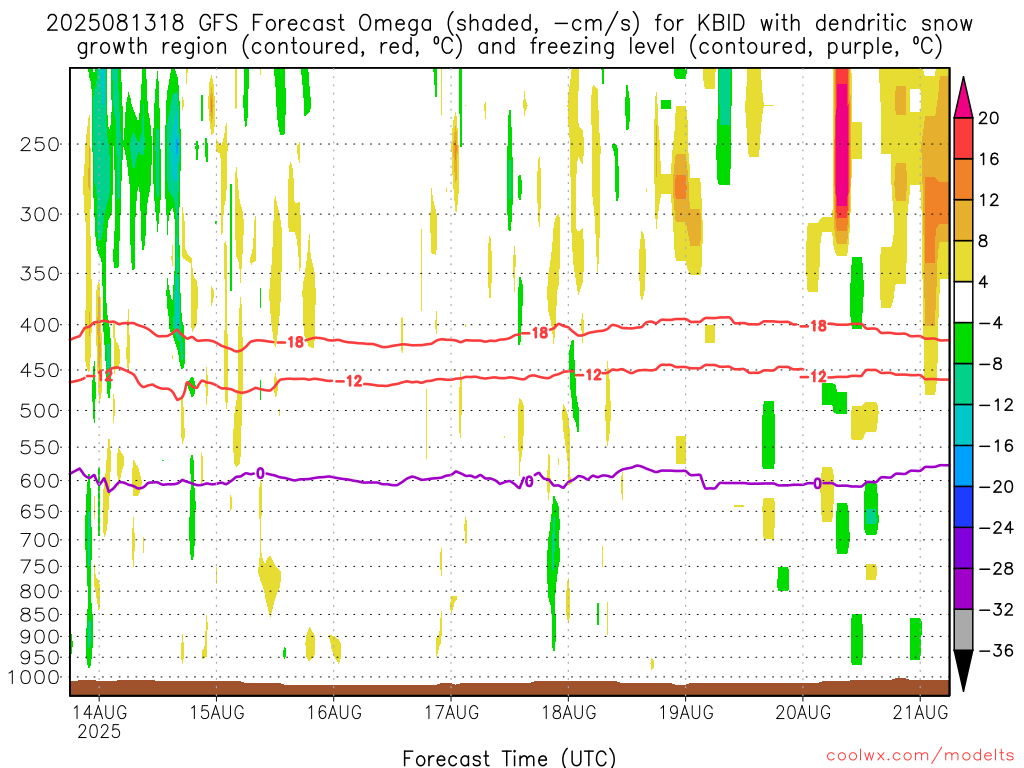1024x768 pixels.
Task: Click the 21AUG date label
Action: 920,712
